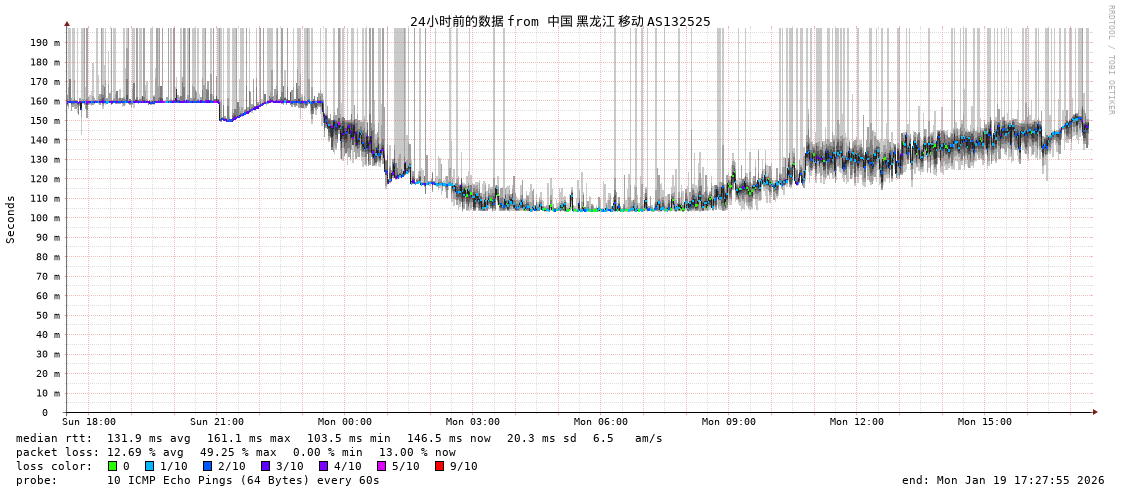Image resolution: width=1121 pixels, height=494 pixels.
Task: Click the 4/10 loss color swatch
Action: tap(323, 466)
